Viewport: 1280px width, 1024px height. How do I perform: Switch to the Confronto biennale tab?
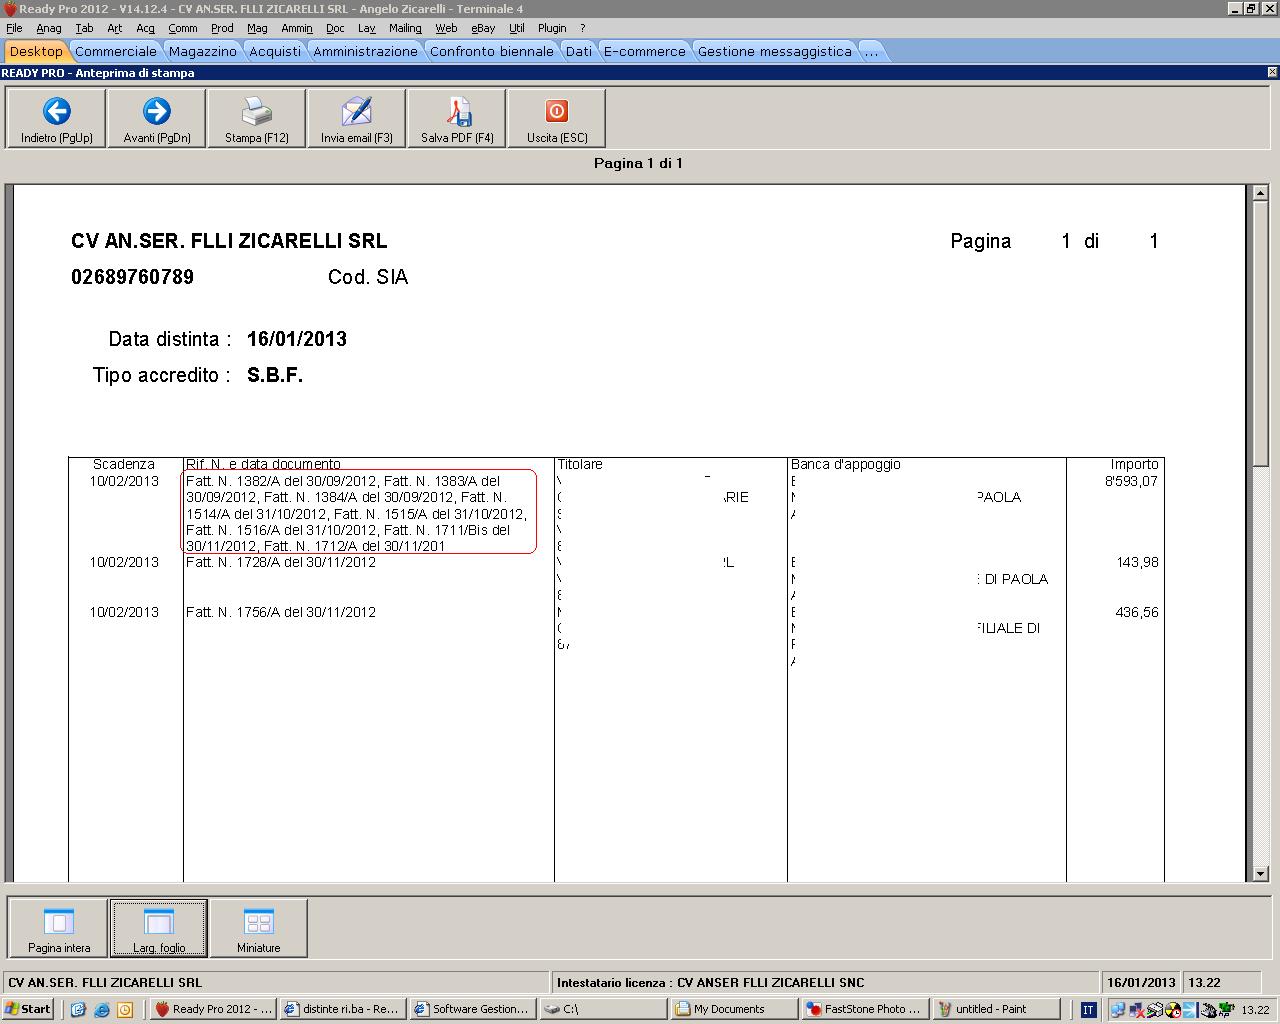492,51
